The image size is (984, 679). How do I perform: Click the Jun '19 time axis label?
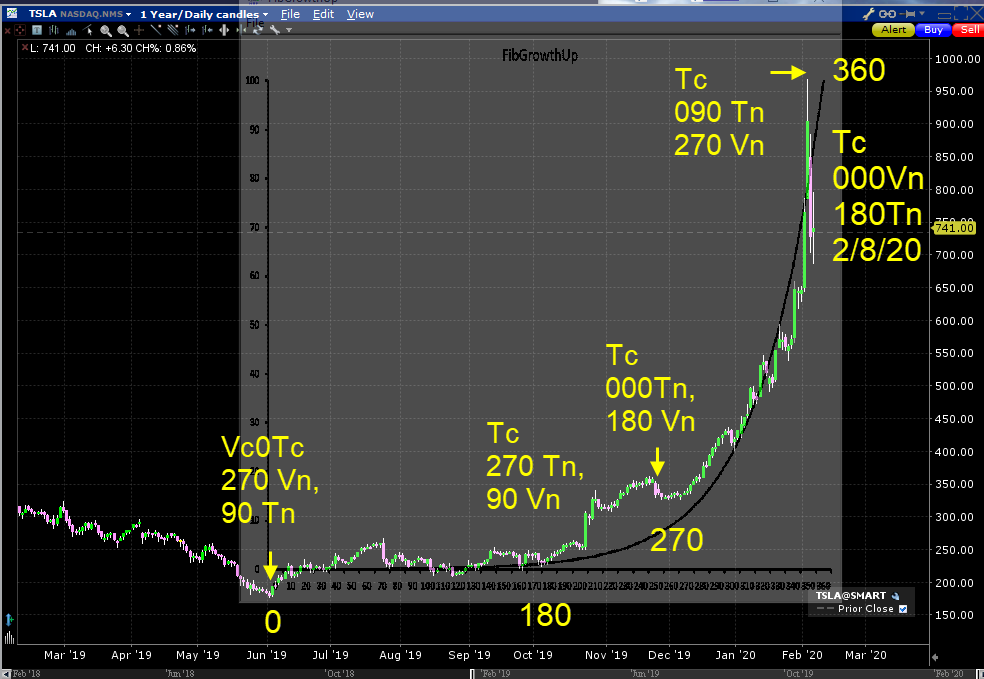[x=267, y=655]
